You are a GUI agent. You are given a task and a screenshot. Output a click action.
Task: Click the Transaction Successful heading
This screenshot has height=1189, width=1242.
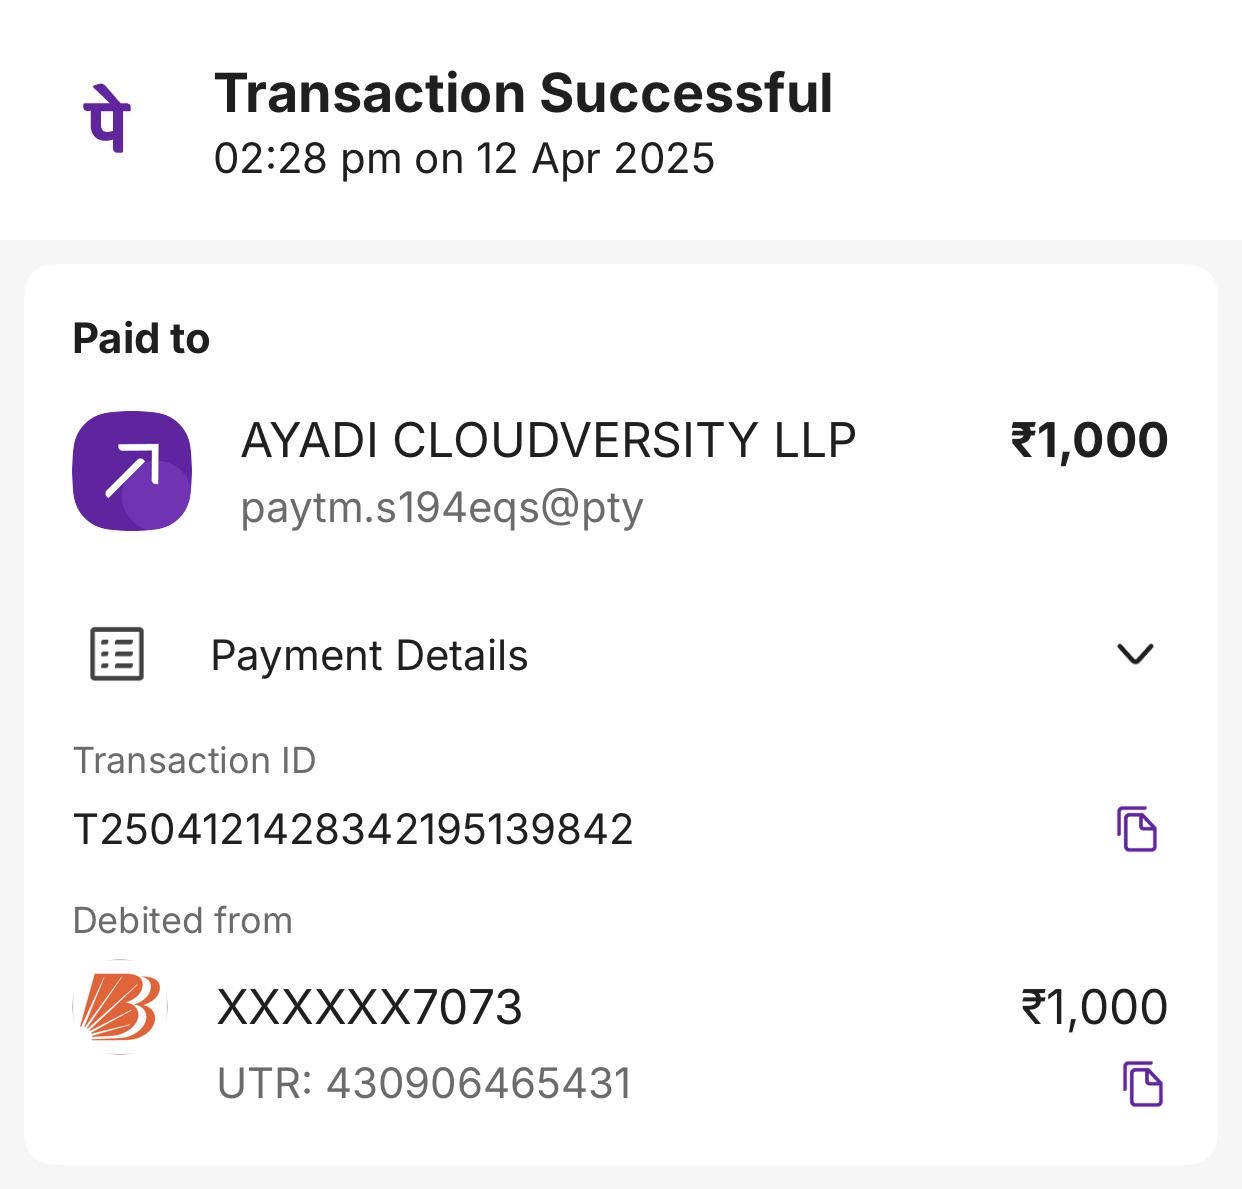523,94
